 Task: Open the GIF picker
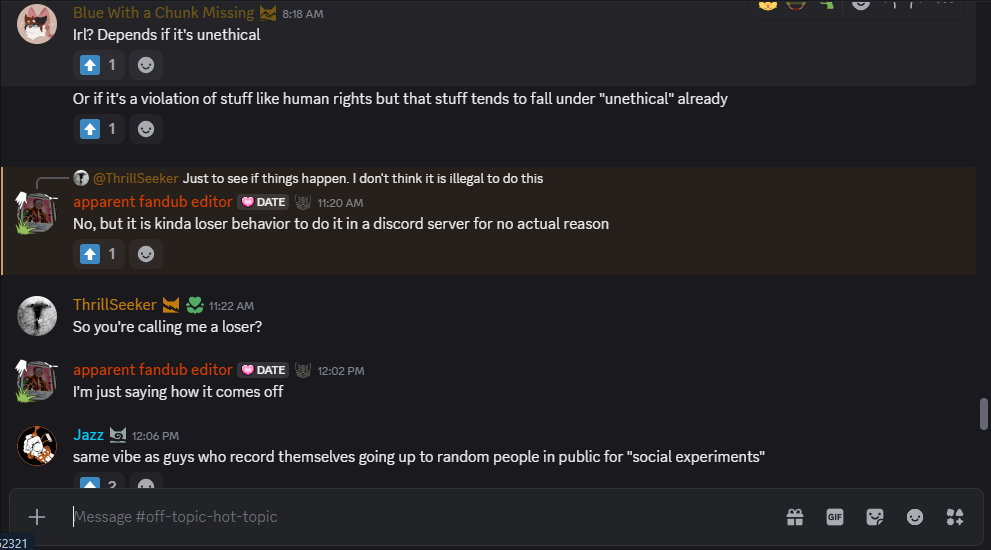[835, 517]
